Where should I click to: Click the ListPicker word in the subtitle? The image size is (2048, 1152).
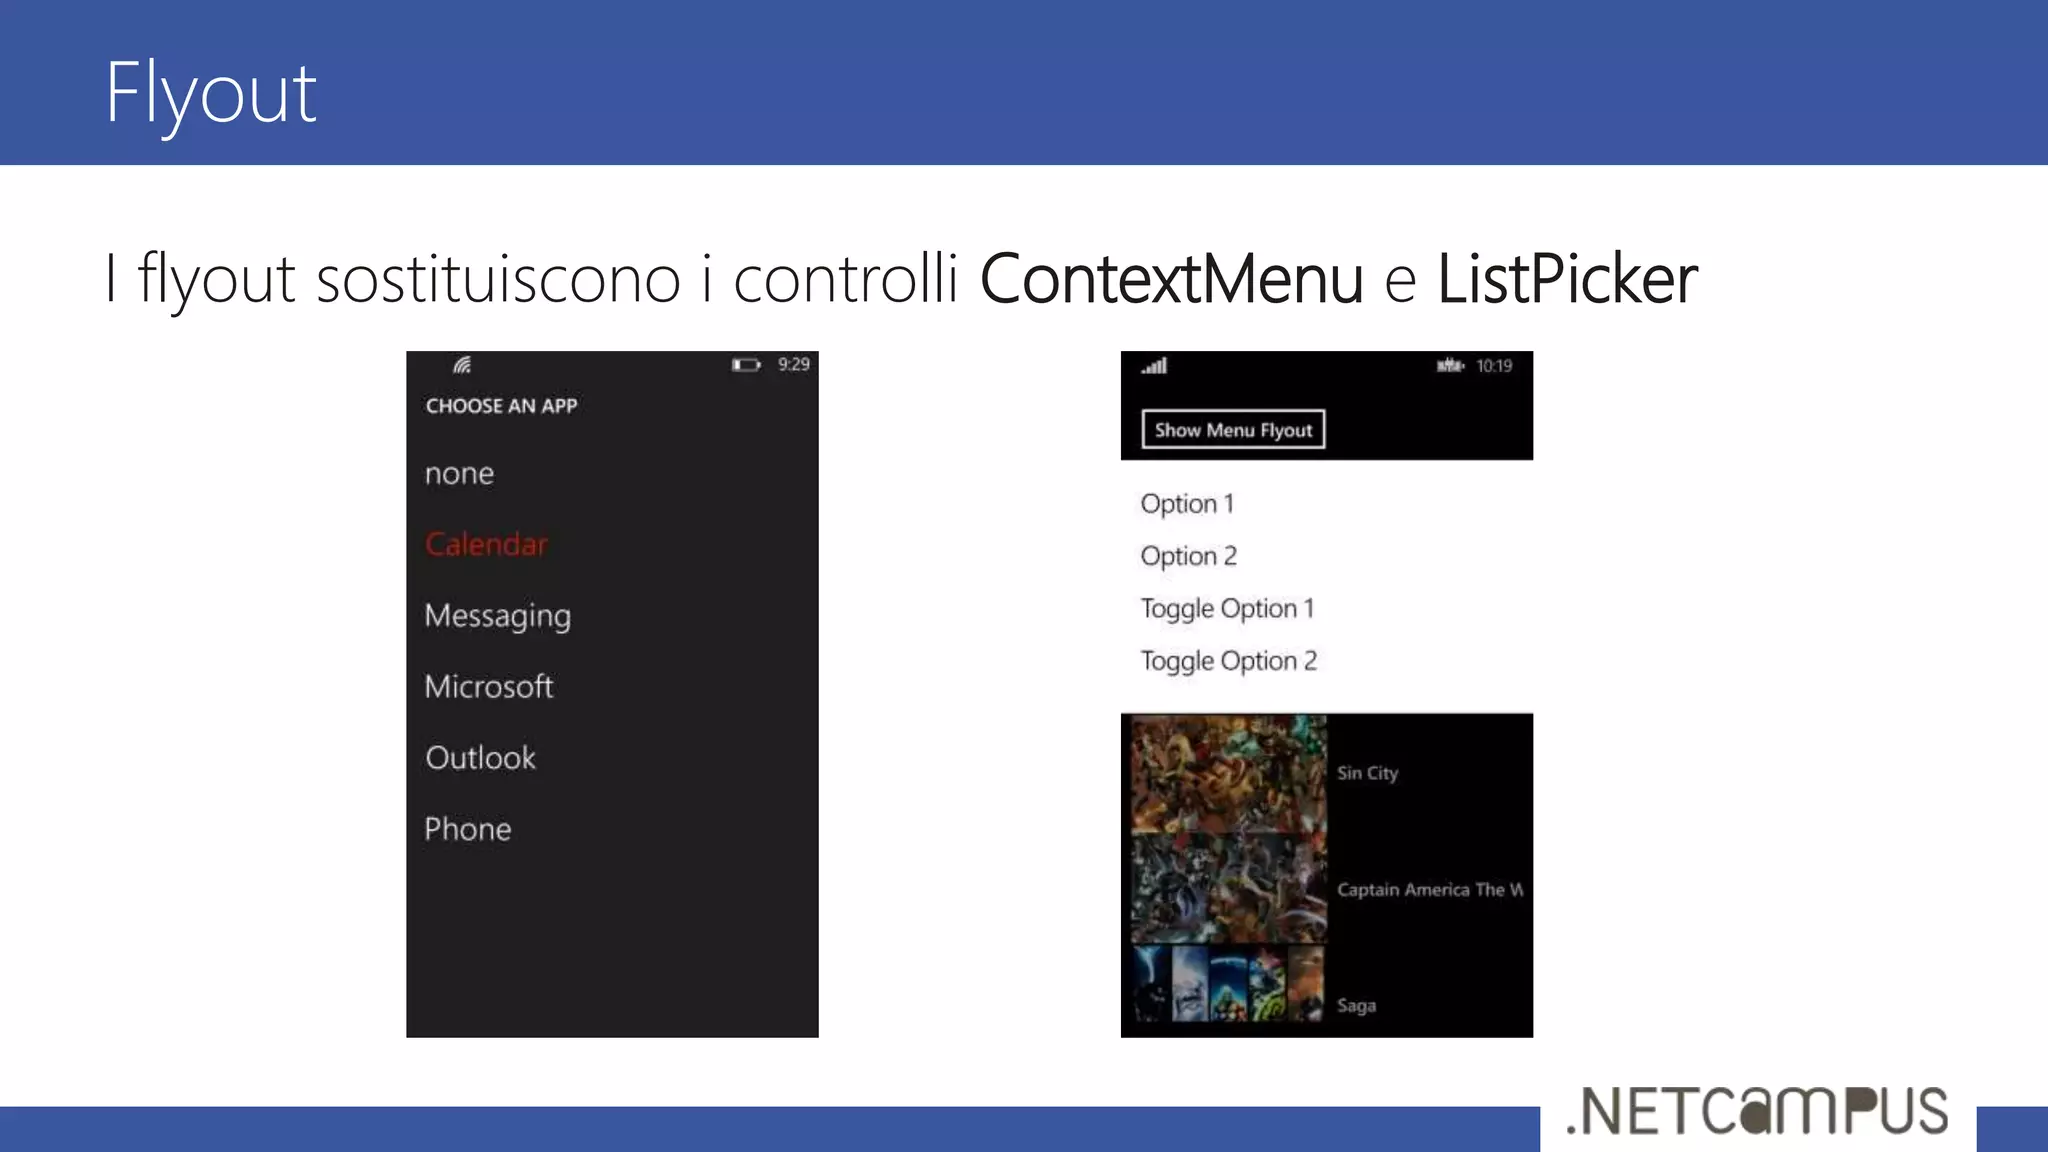(1567, 278)
